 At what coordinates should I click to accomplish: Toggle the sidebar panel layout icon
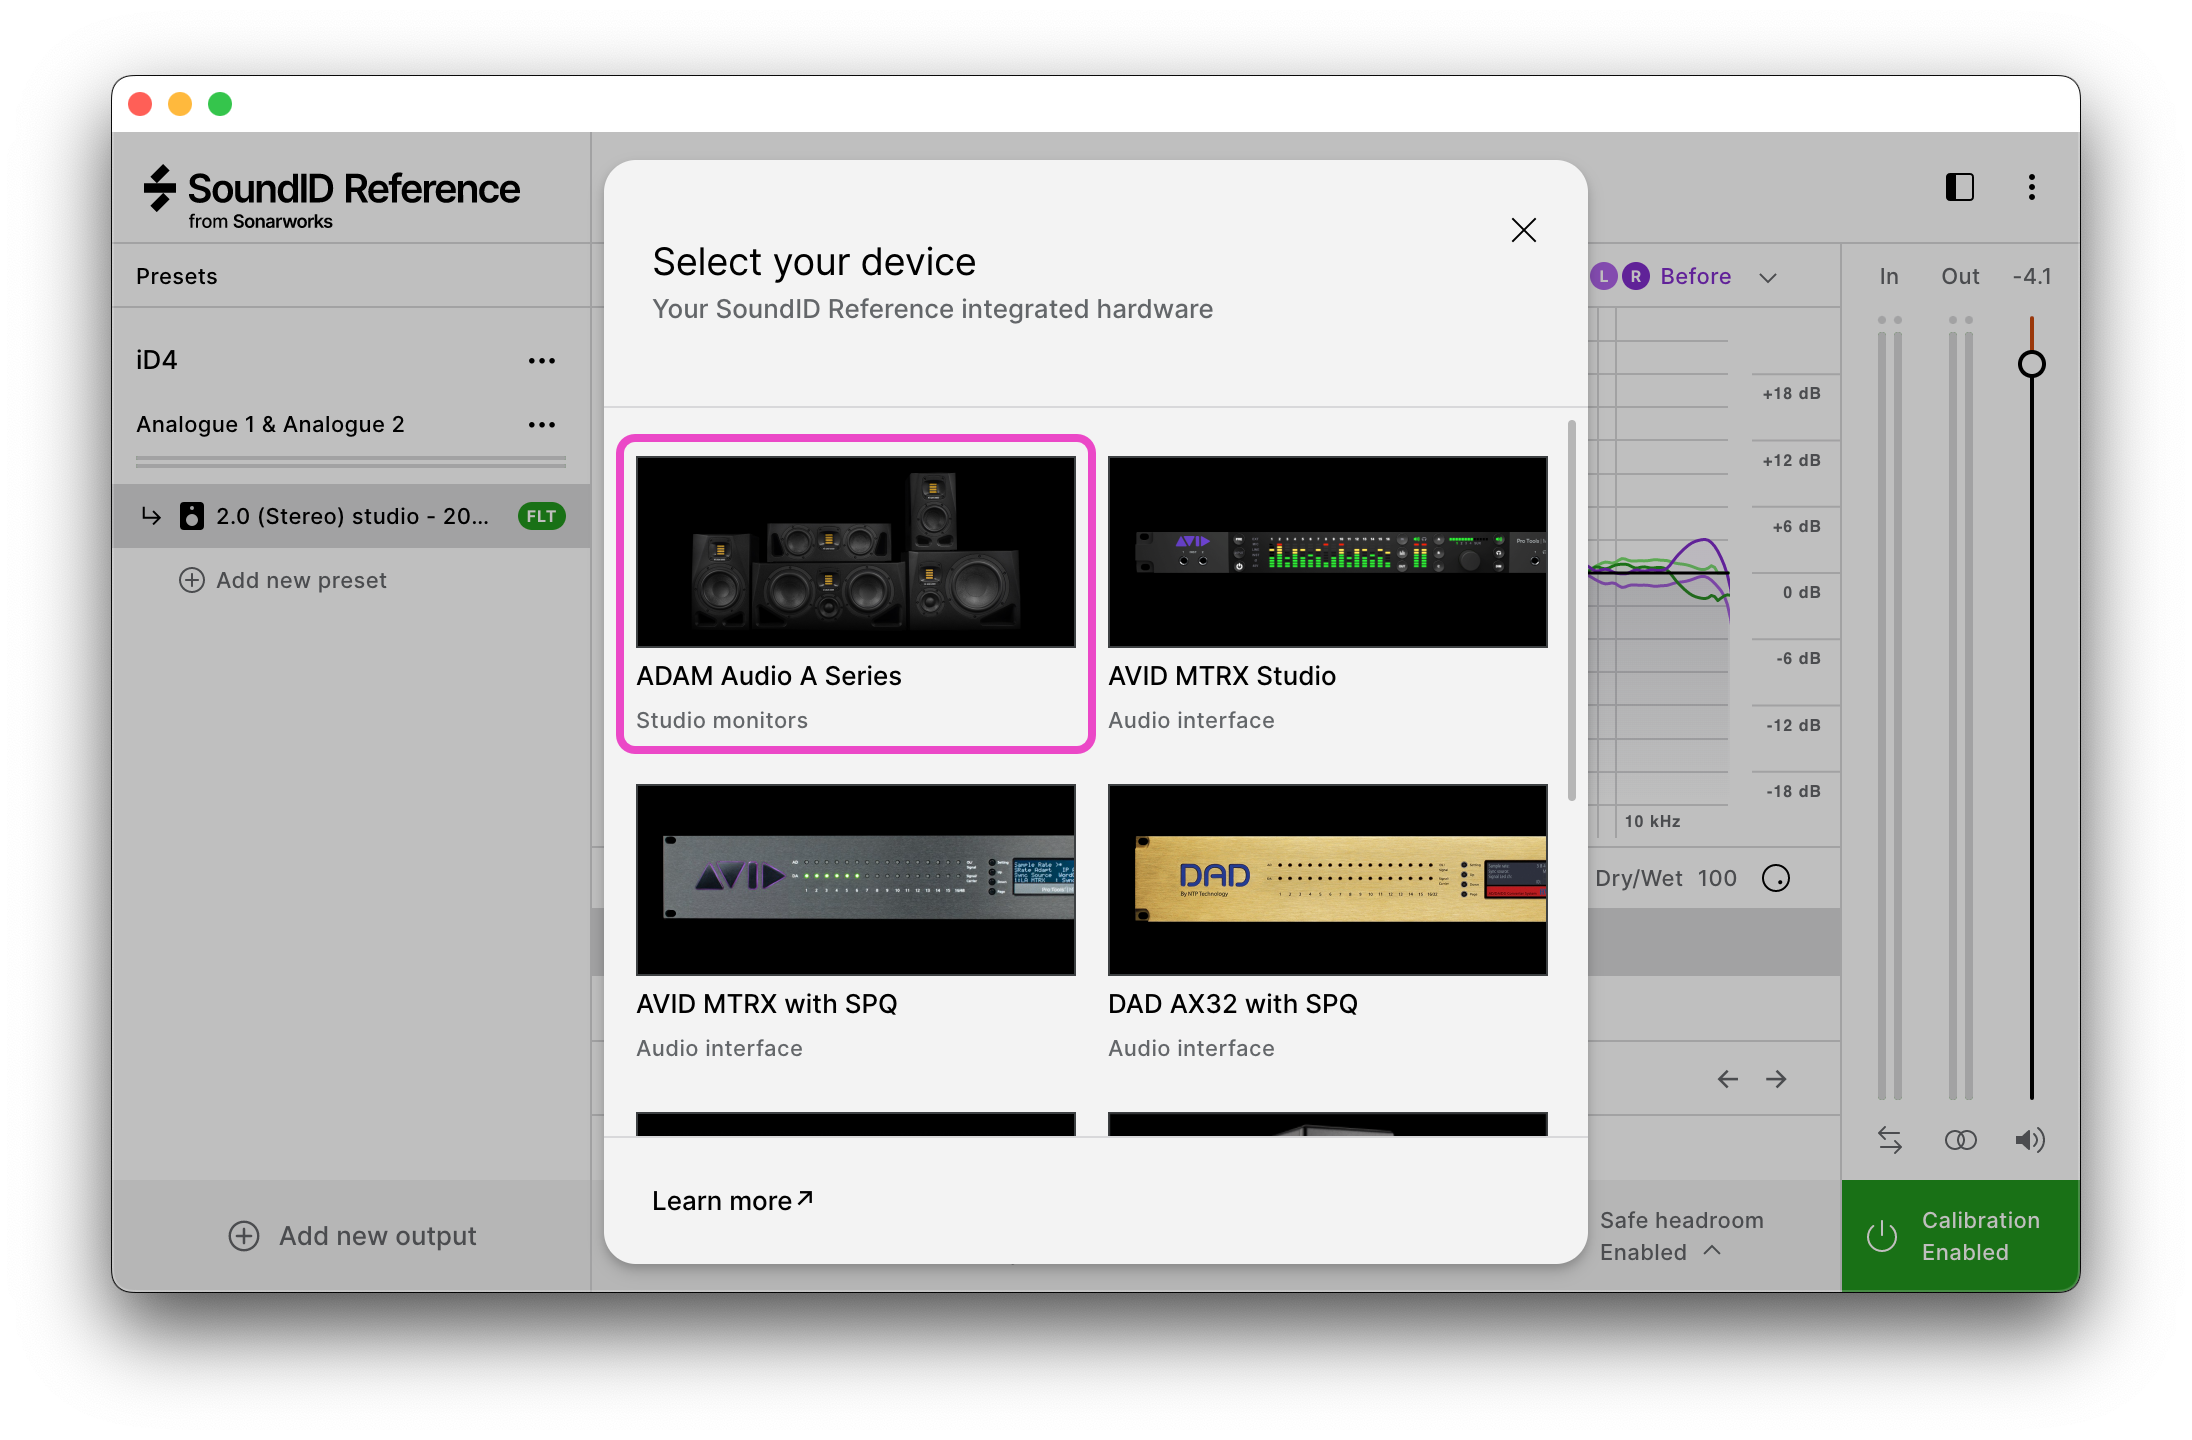click(1959, 187)
